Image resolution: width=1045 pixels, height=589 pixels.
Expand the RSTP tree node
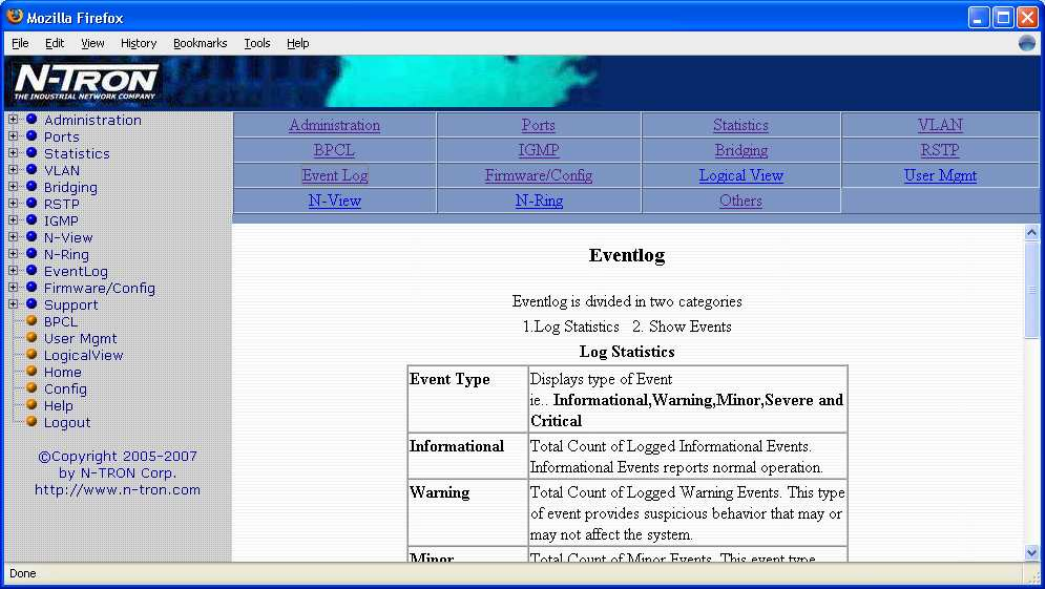tap(13, 203)
